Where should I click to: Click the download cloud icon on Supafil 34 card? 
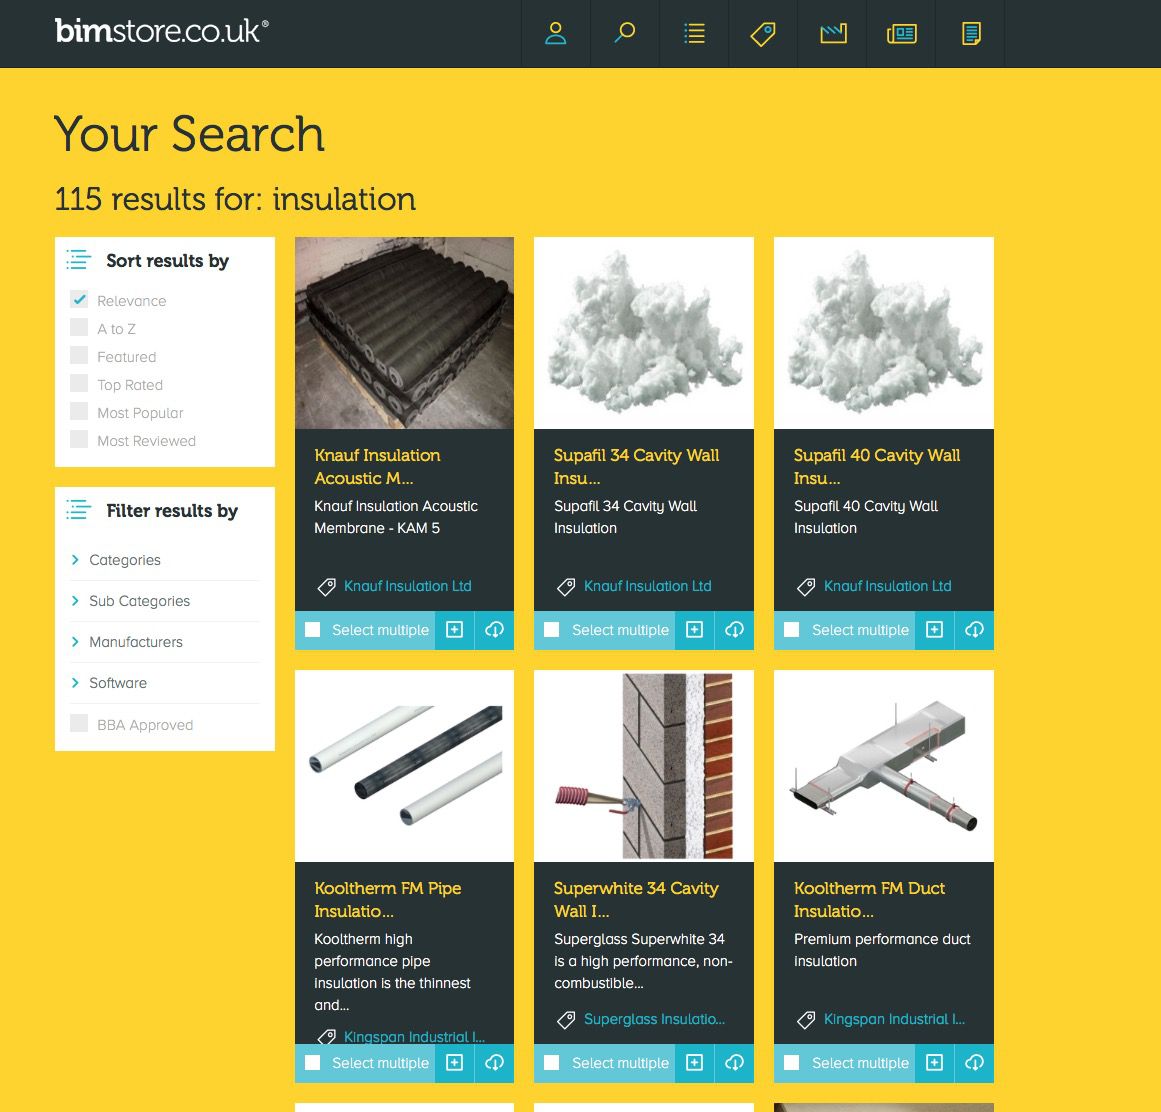pos(734,630)
